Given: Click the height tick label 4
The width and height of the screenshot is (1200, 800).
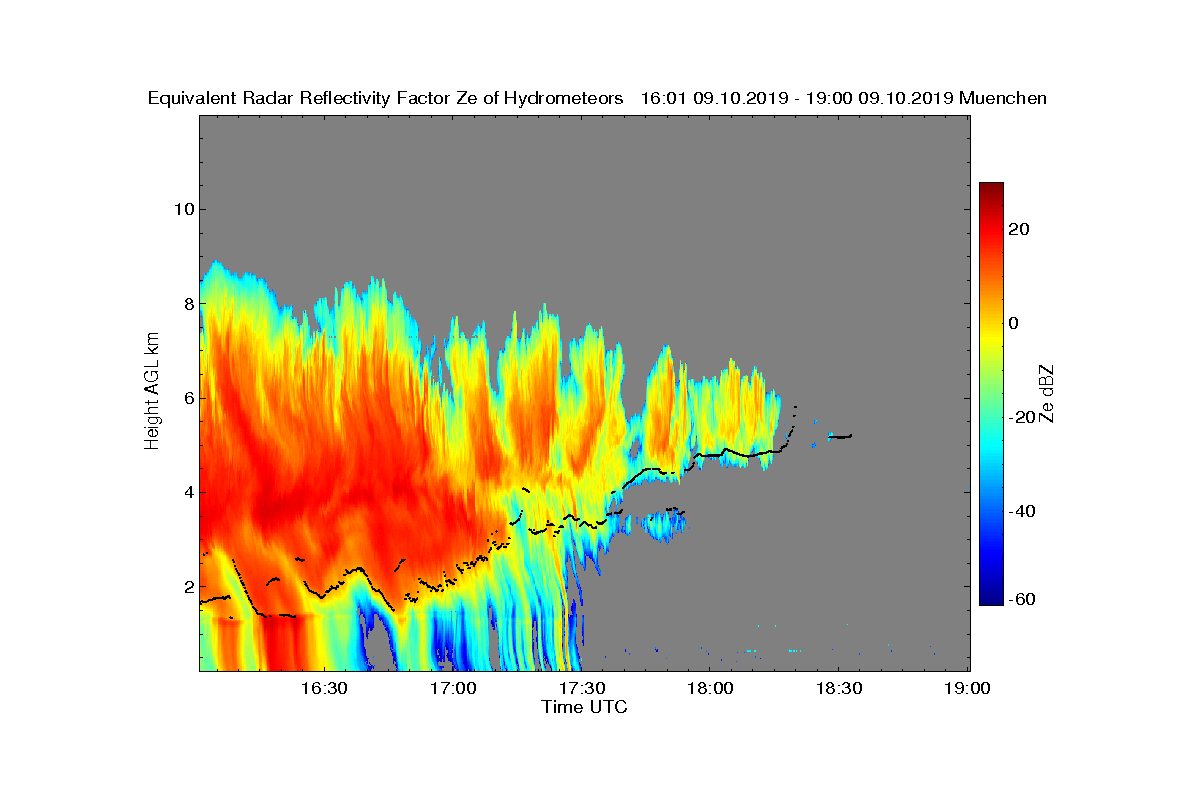Looking at the screenshot, I should click(188, 492).
